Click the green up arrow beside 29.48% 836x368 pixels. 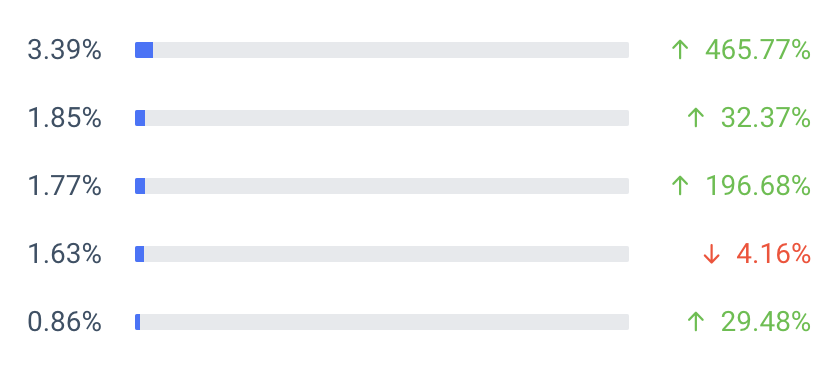(x=696, y=322)
